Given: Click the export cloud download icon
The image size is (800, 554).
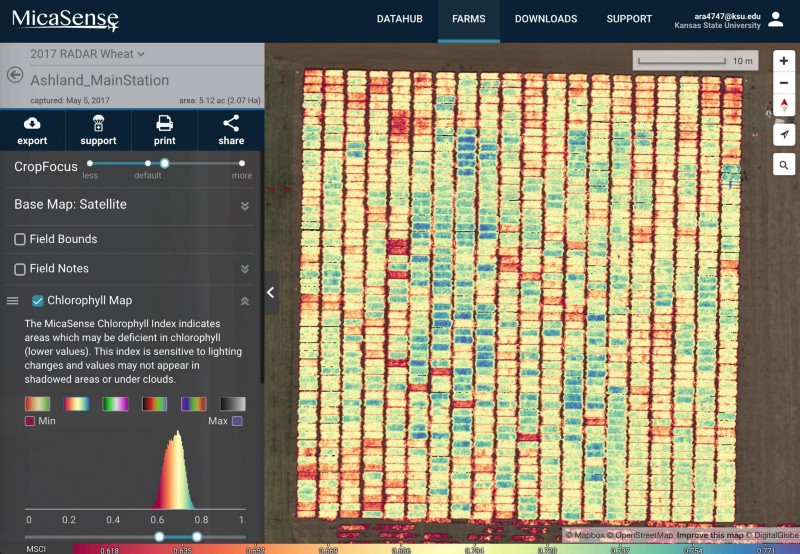Looking at the screenshot, I should tap(32, 123).
